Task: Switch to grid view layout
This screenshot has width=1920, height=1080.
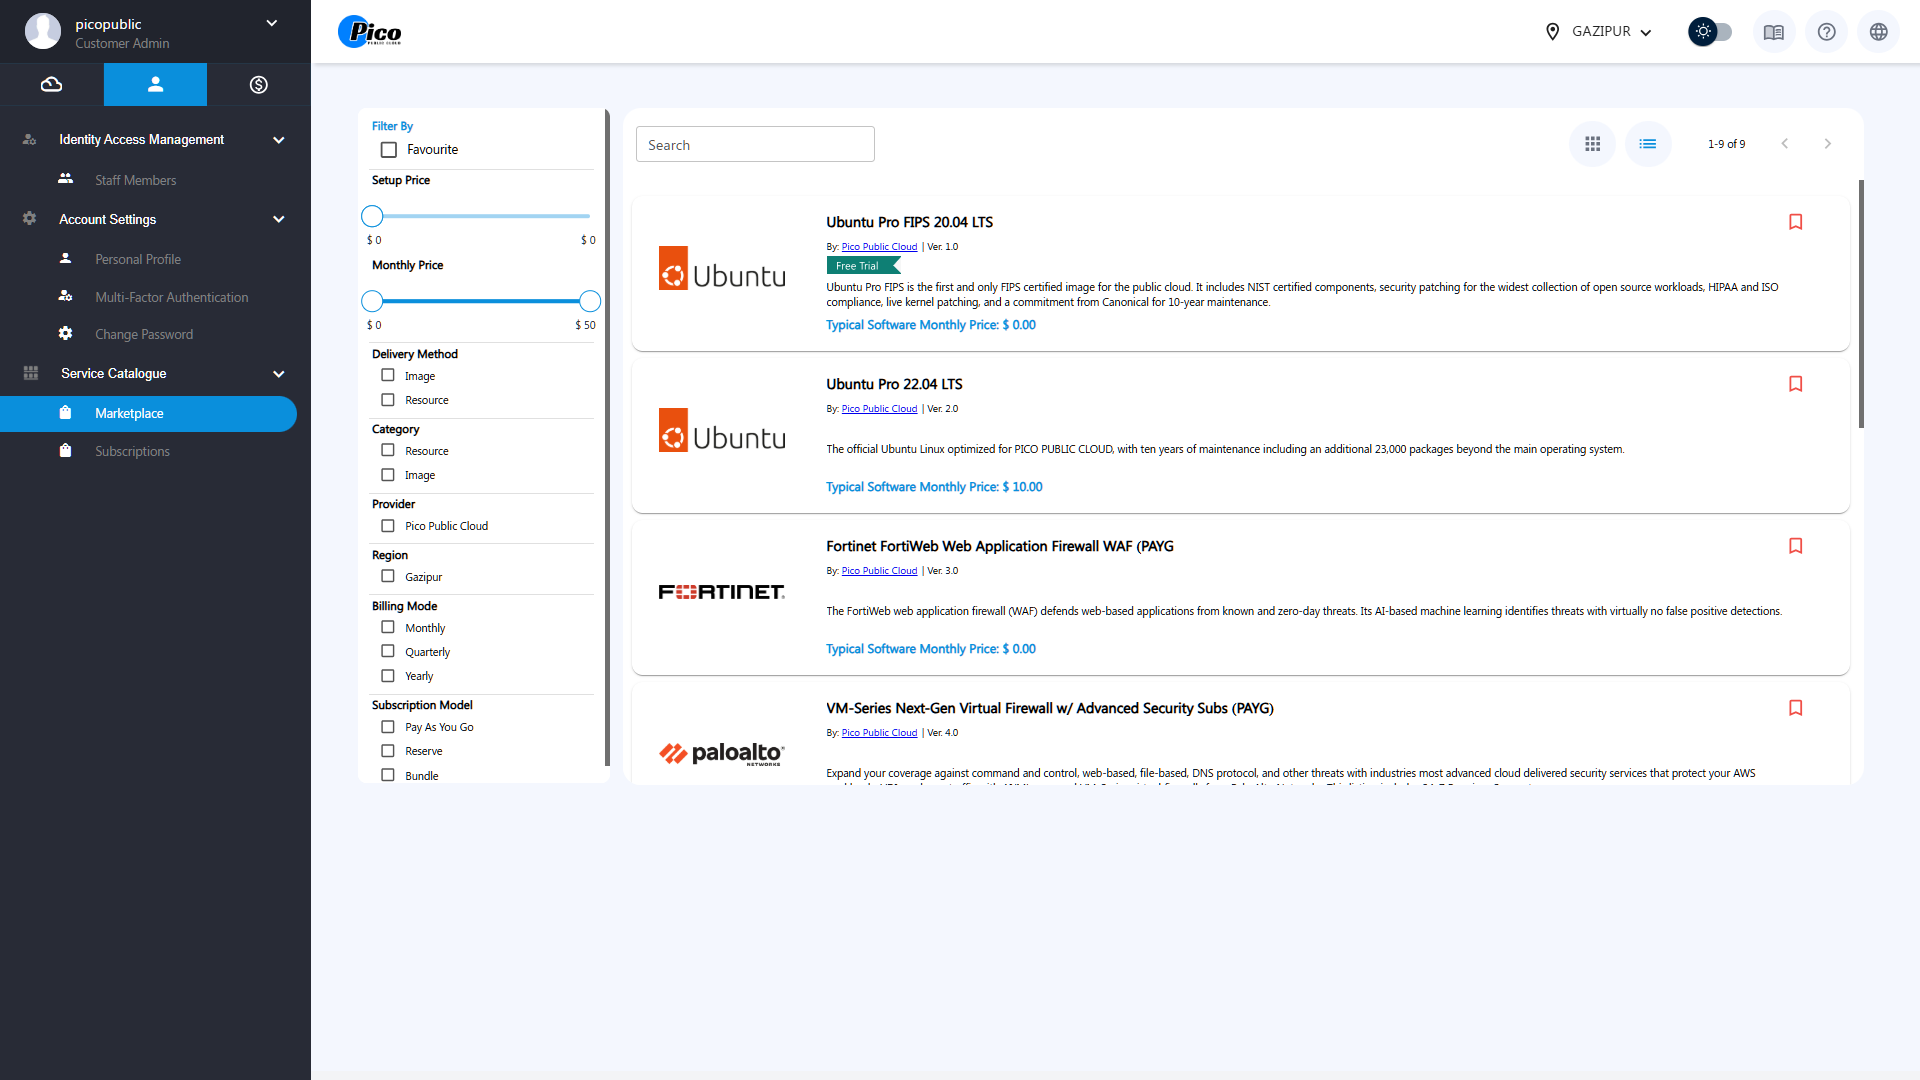Action: [x=1592, y=144]
